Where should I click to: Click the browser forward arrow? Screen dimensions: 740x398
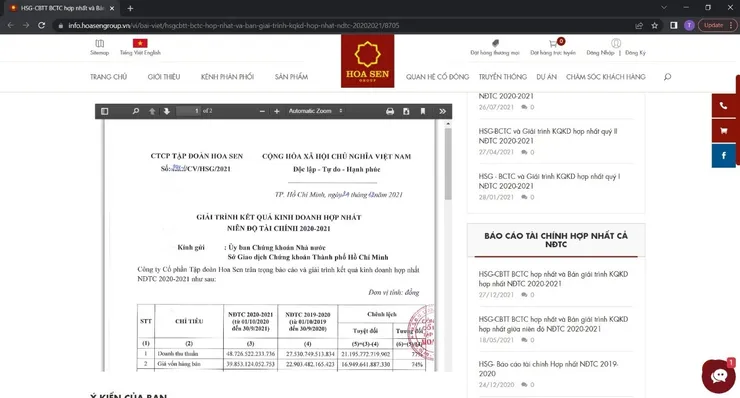point(26,25)
